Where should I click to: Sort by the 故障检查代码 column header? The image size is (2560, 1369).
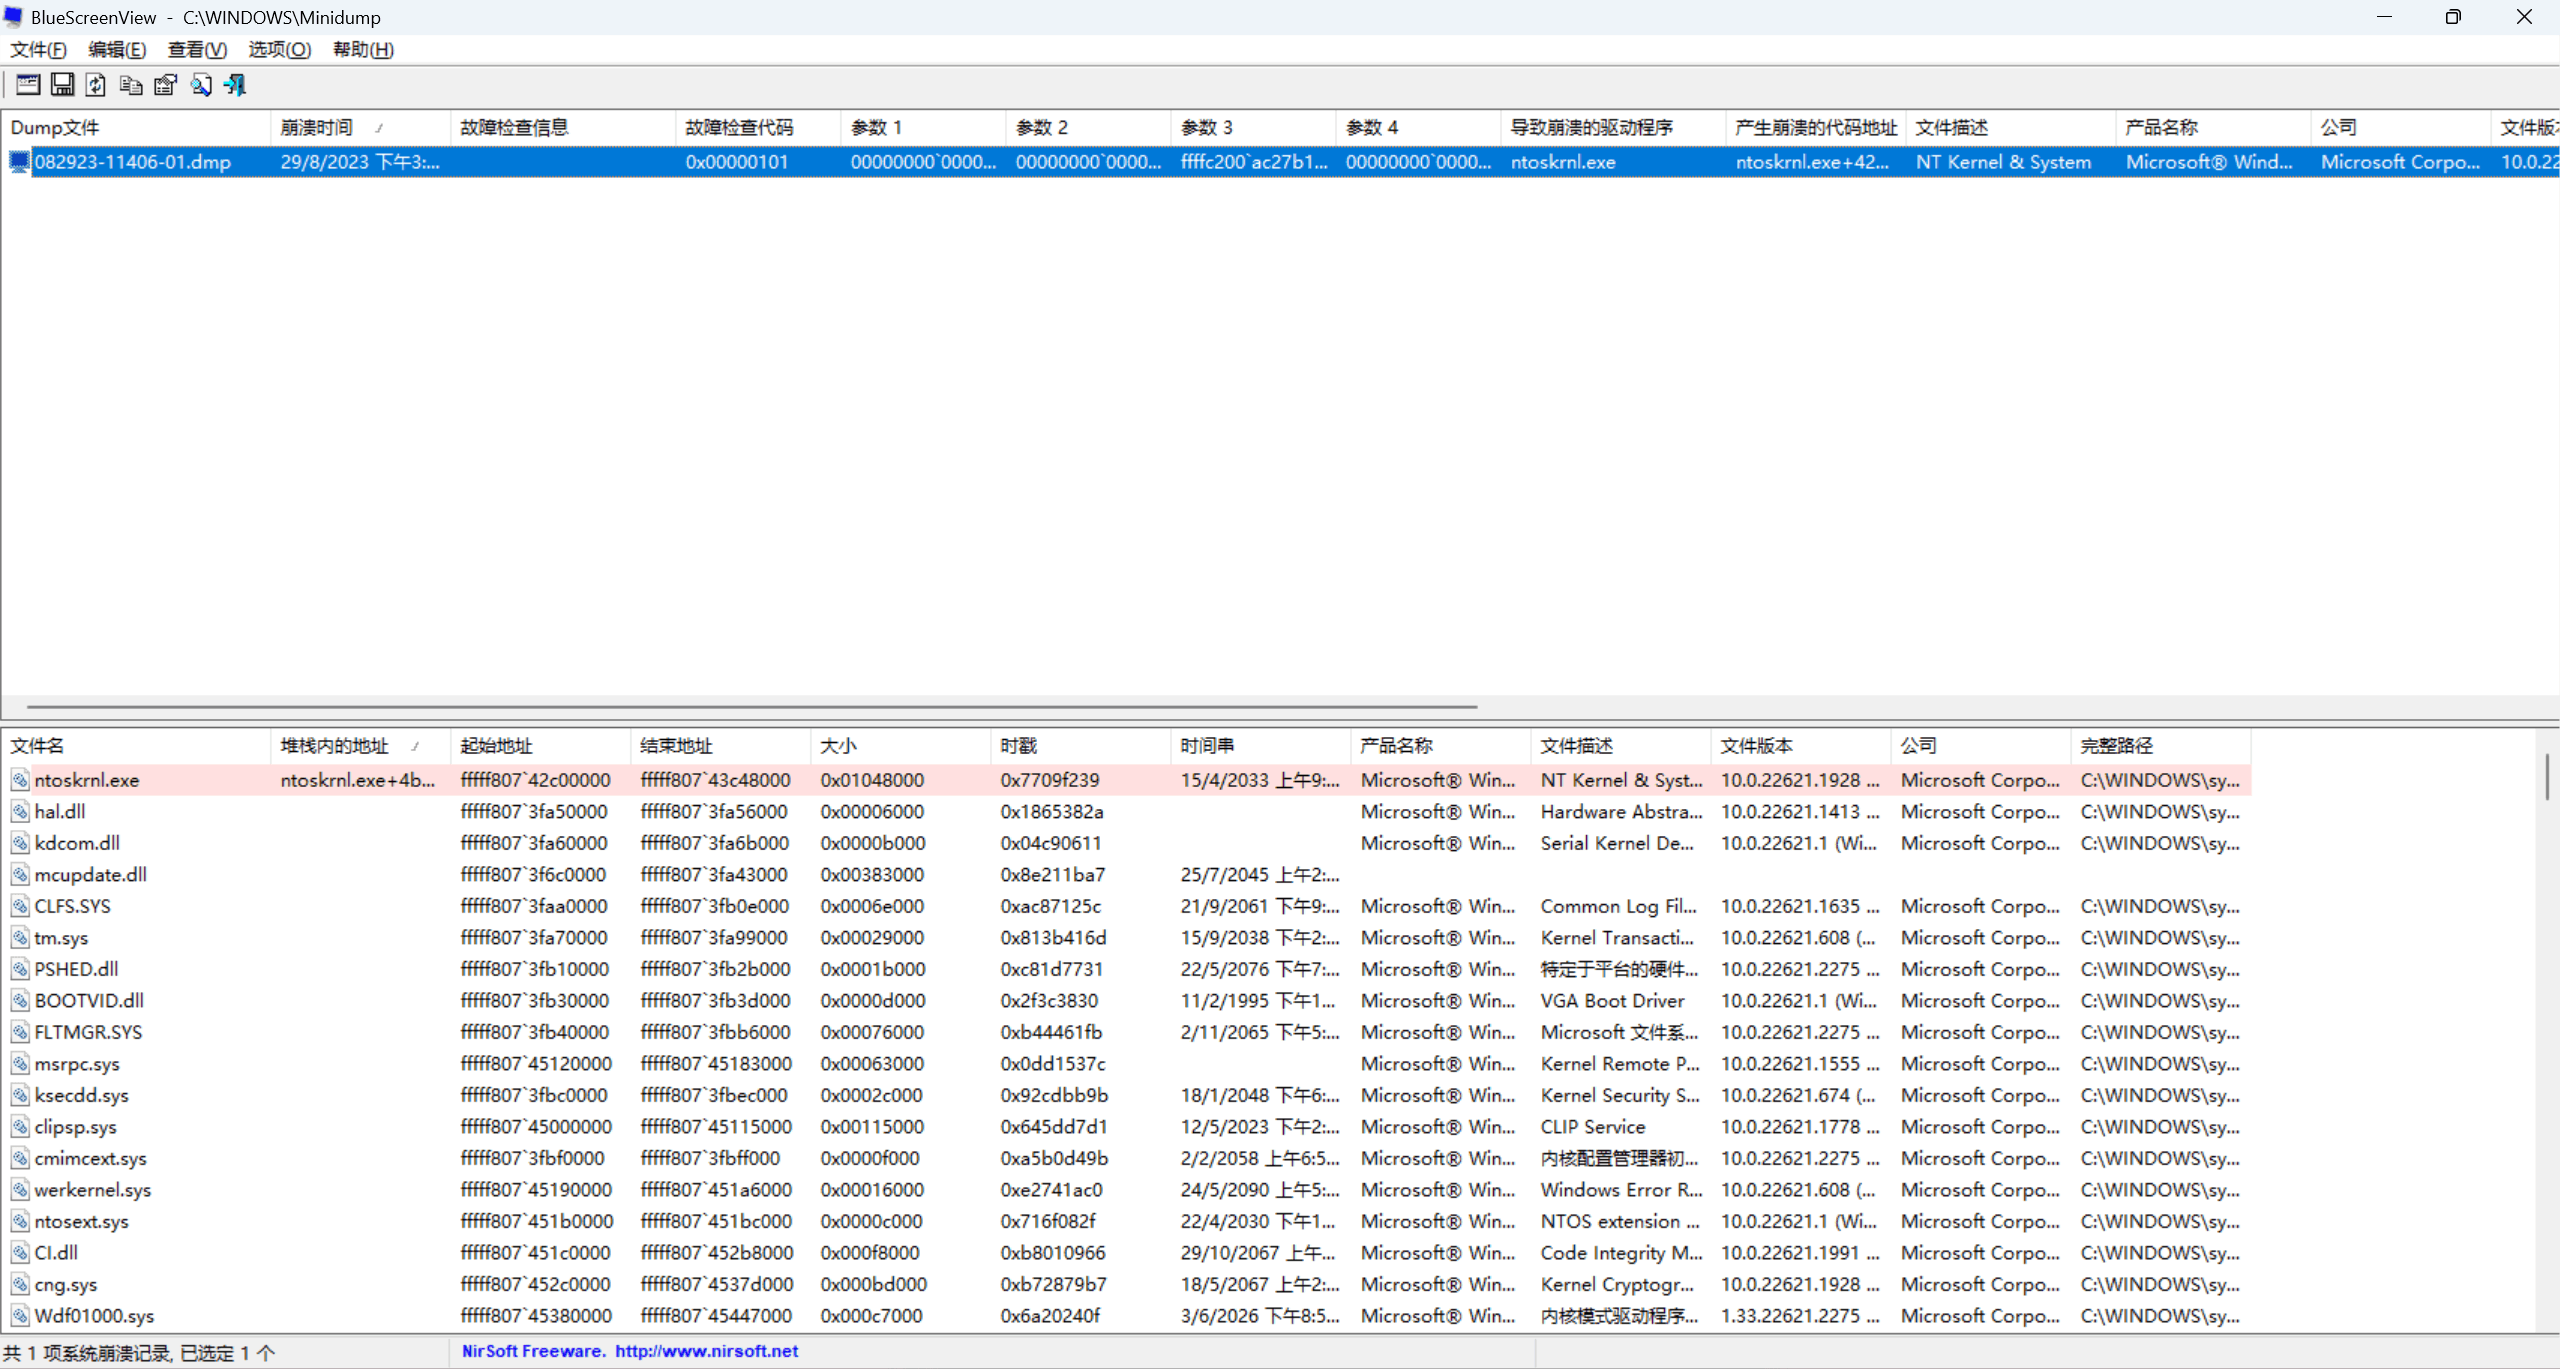pyautogui.click(x=757, y=128)
